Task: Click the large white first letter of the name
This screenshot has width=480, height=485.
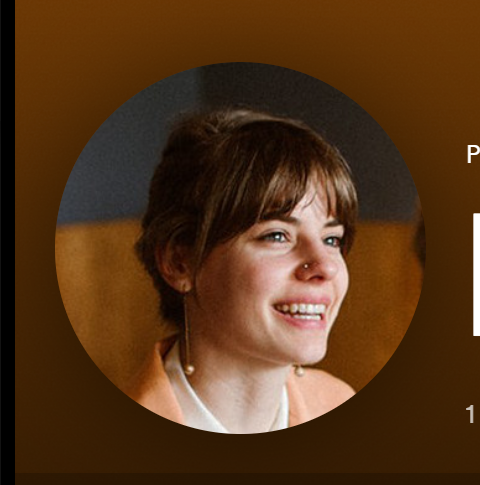Action: (x=477, y=274)
